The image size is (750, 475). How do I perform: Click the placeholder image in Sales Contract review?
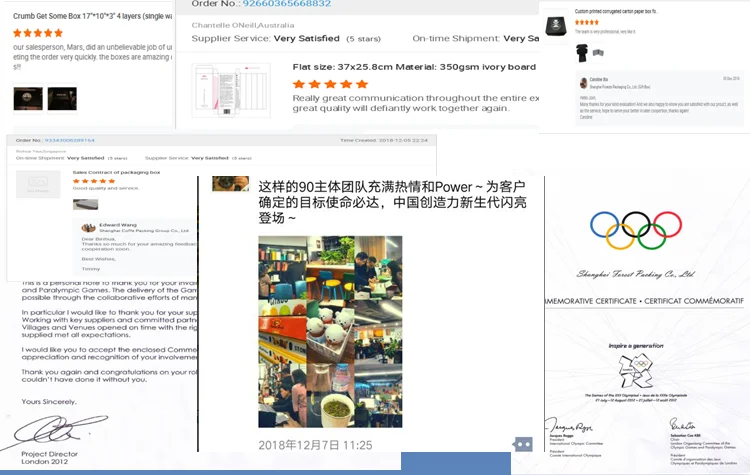(39, 183)
